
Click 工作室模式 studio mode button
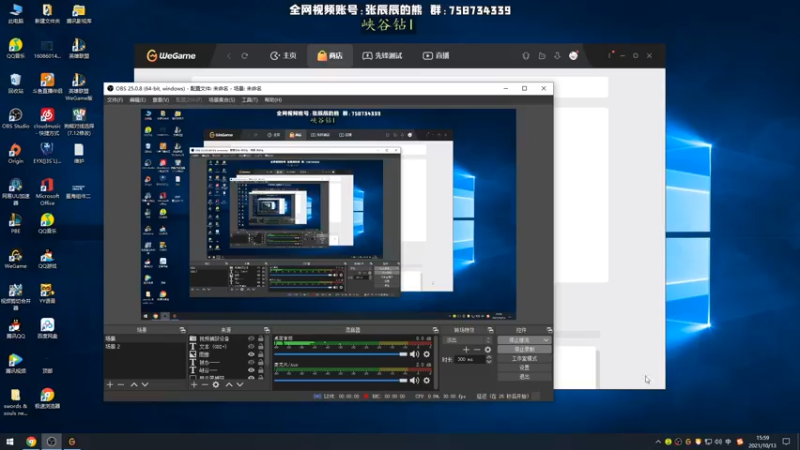[x=524, y=359]
